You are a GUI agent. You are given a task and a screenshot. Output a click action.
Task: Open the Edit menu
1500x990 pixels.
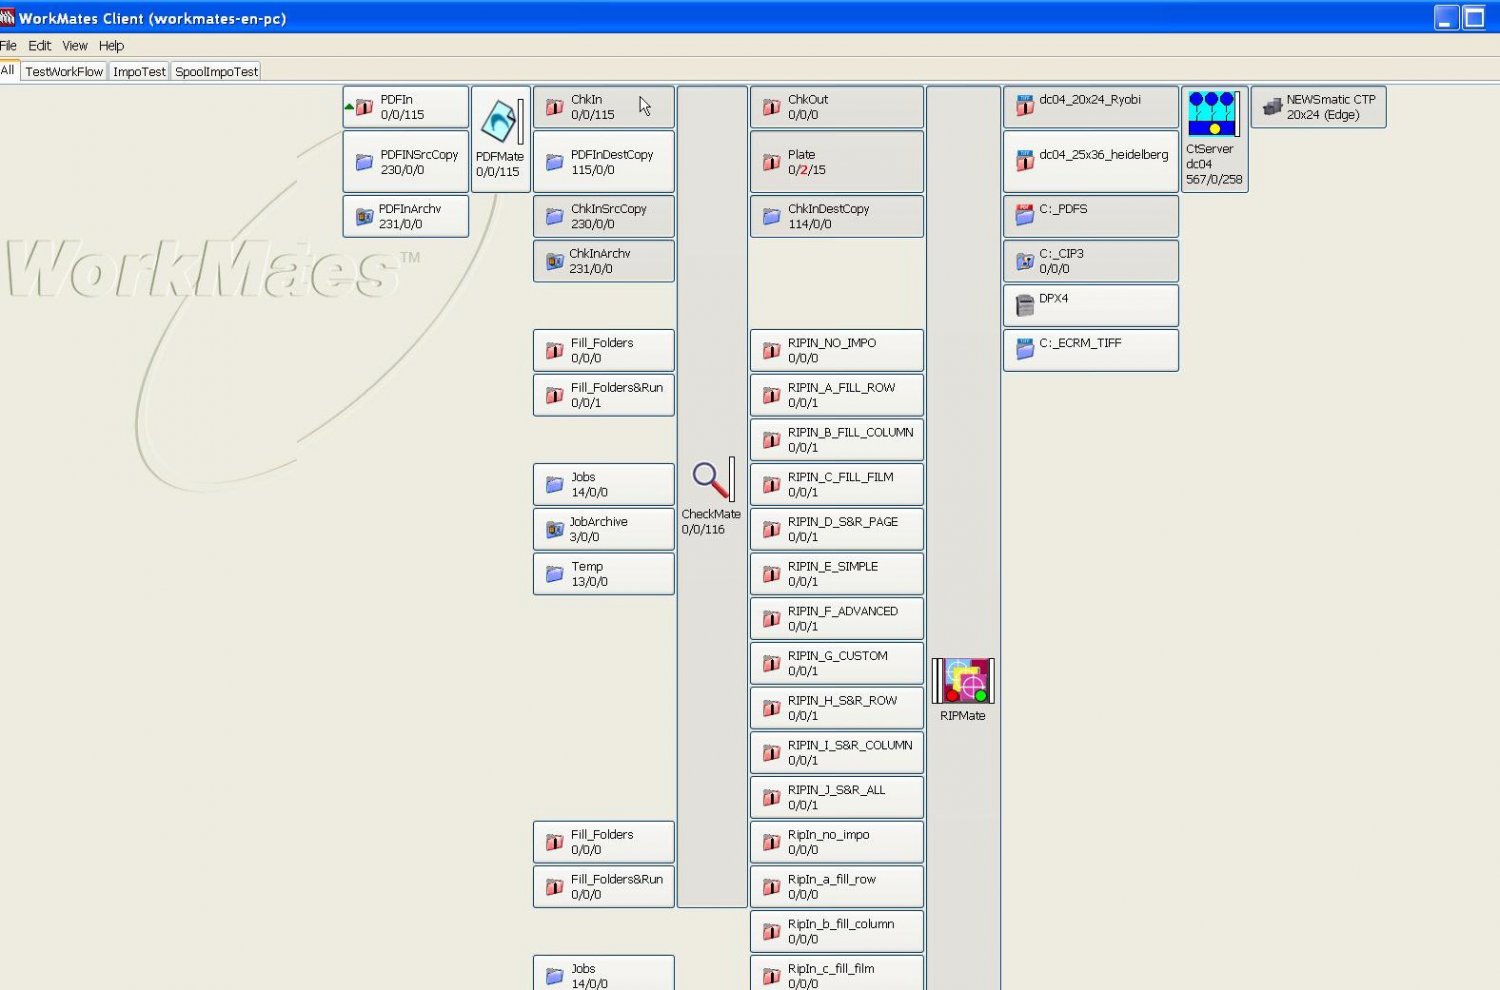pyautogui.click(x=39, y=46)
